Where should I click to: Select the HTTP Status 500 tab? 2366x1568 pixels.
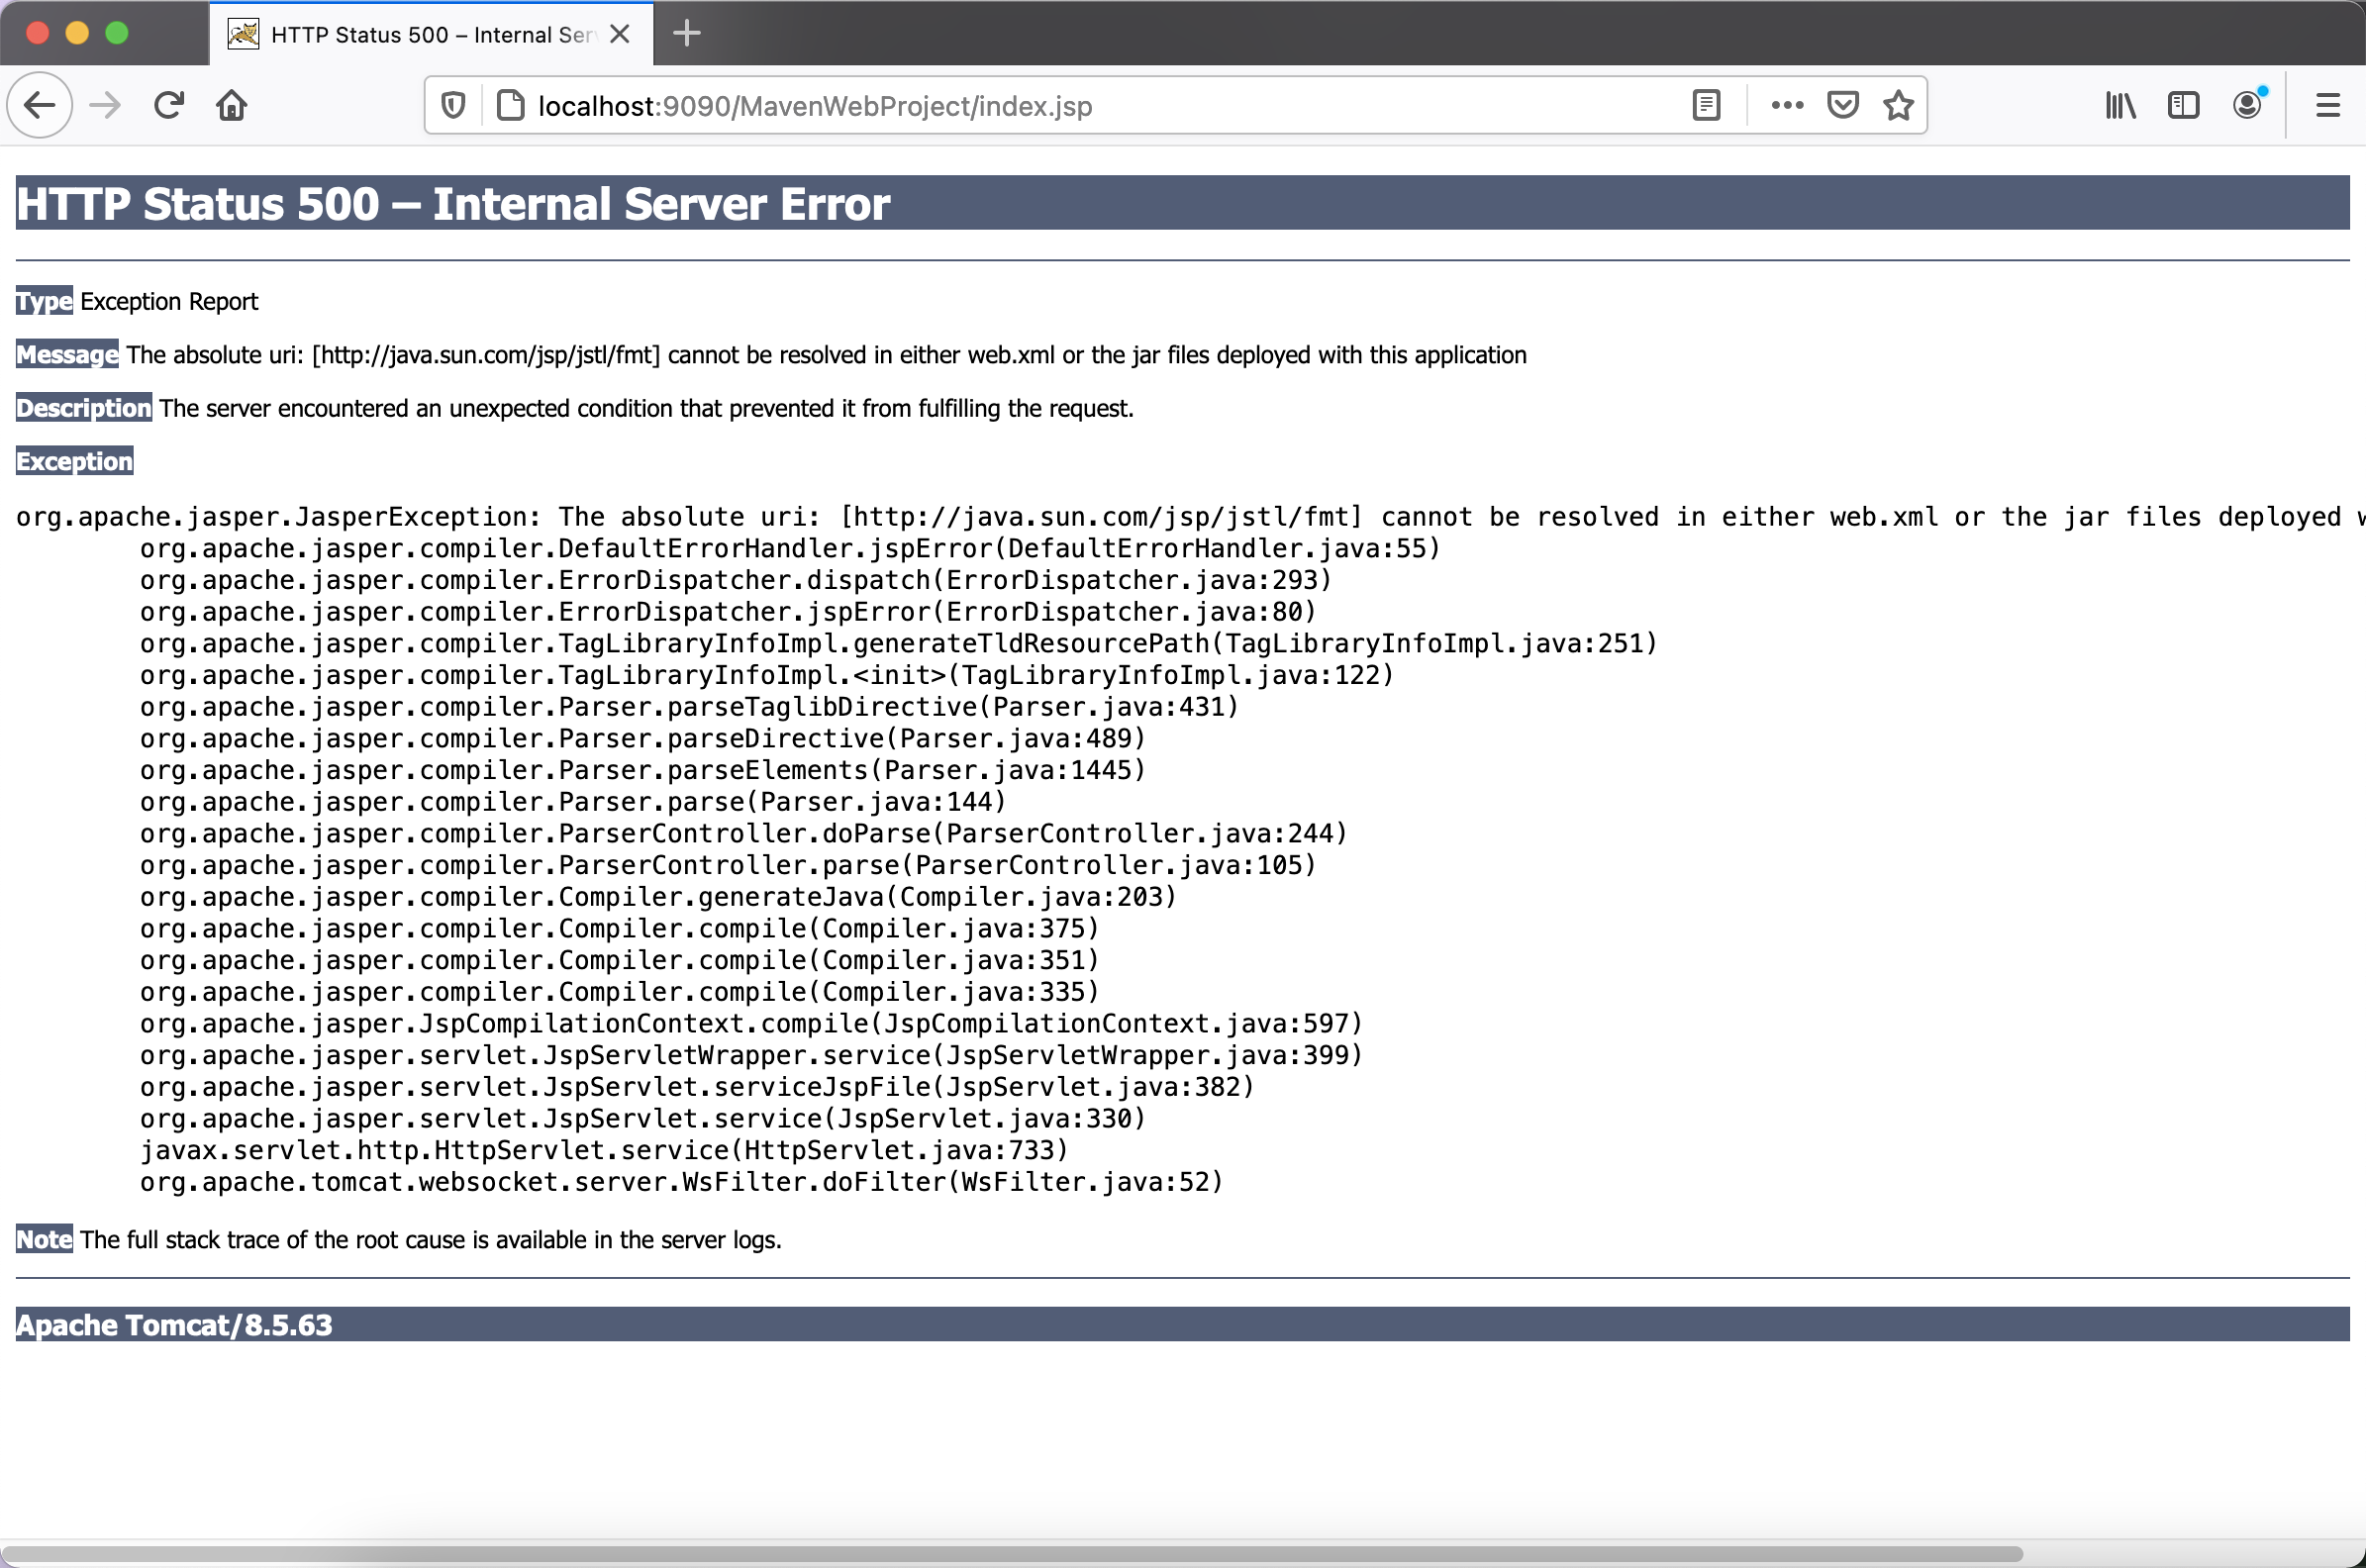431,34
